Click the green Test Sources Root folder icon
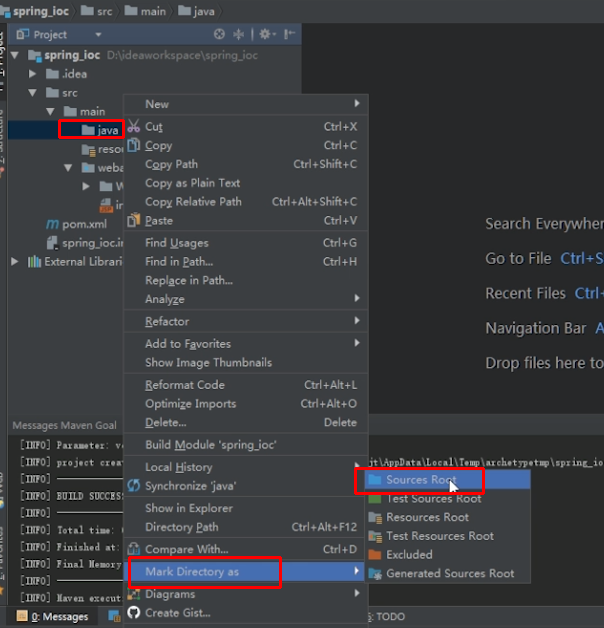 click(375, 498)
